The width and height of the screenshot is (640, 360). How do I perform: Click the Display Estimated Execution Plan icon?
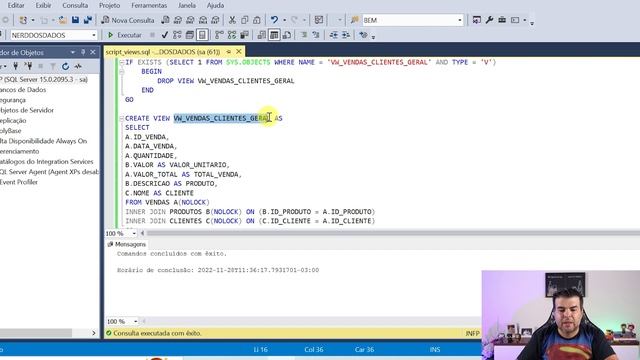tap(177, 35)
